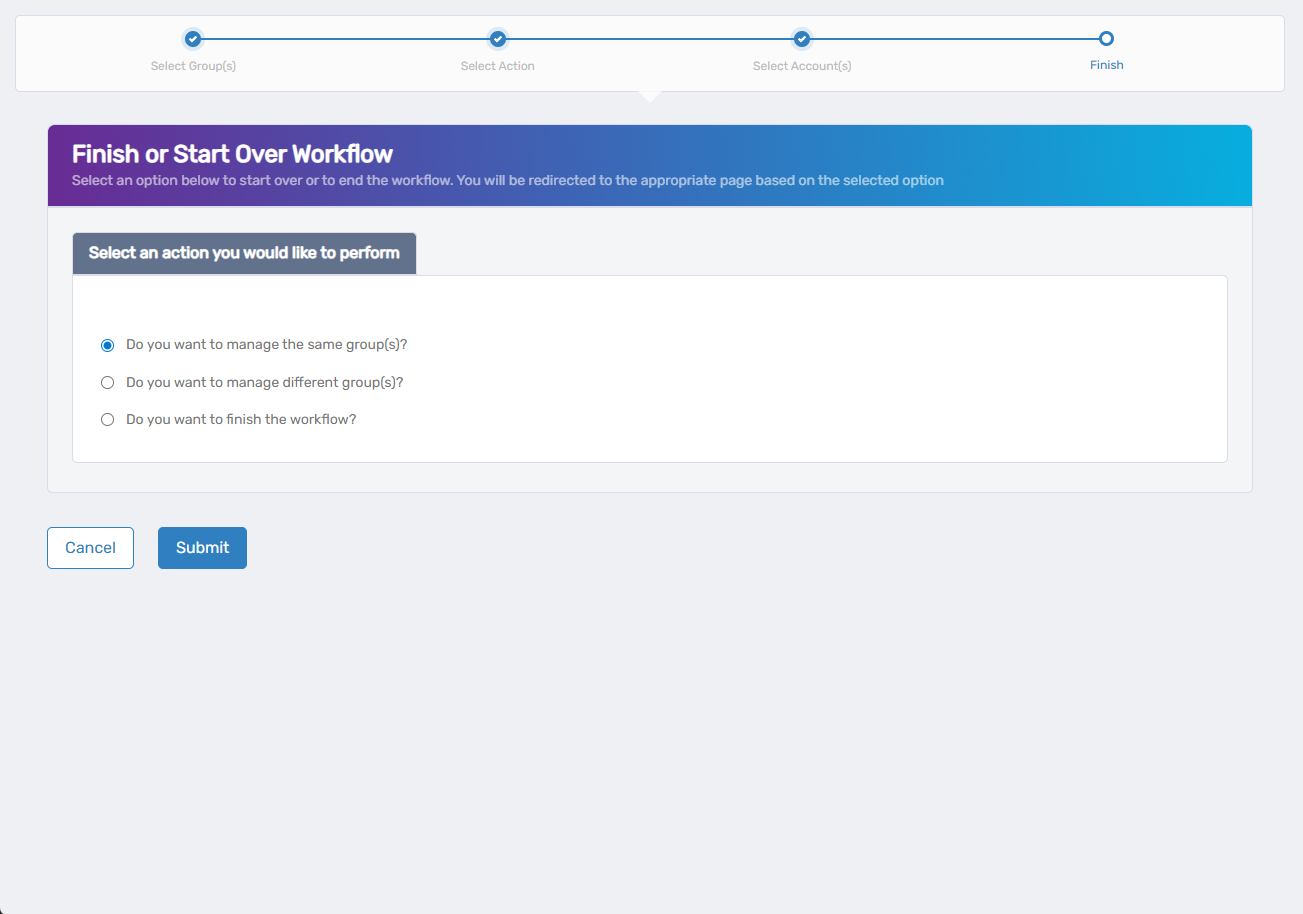The height and width of the screenshot is (914, 1303).
Task: Click the select an action panel header
Action: (243, 253)
